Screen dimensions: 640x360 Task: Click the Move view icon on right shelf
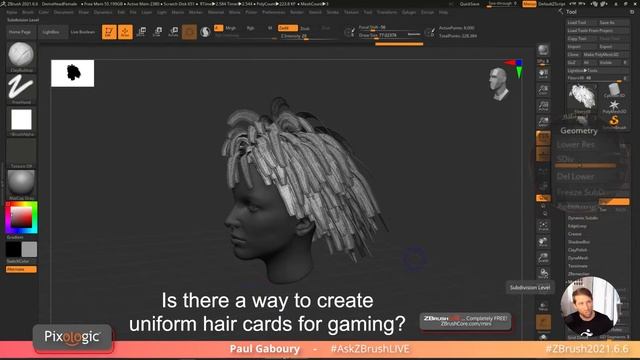(543, 242)
